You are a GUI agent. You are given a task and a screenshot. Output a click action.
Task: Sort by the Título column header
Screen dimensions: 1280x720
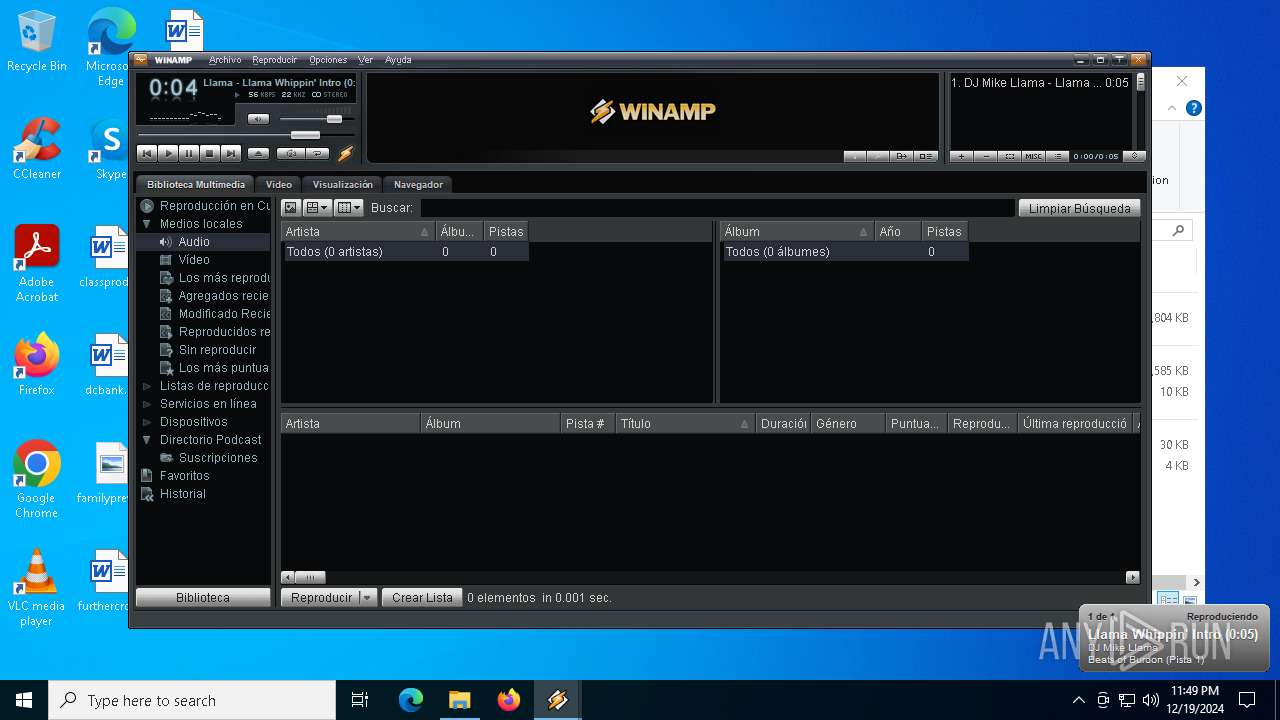coord(685,423)
